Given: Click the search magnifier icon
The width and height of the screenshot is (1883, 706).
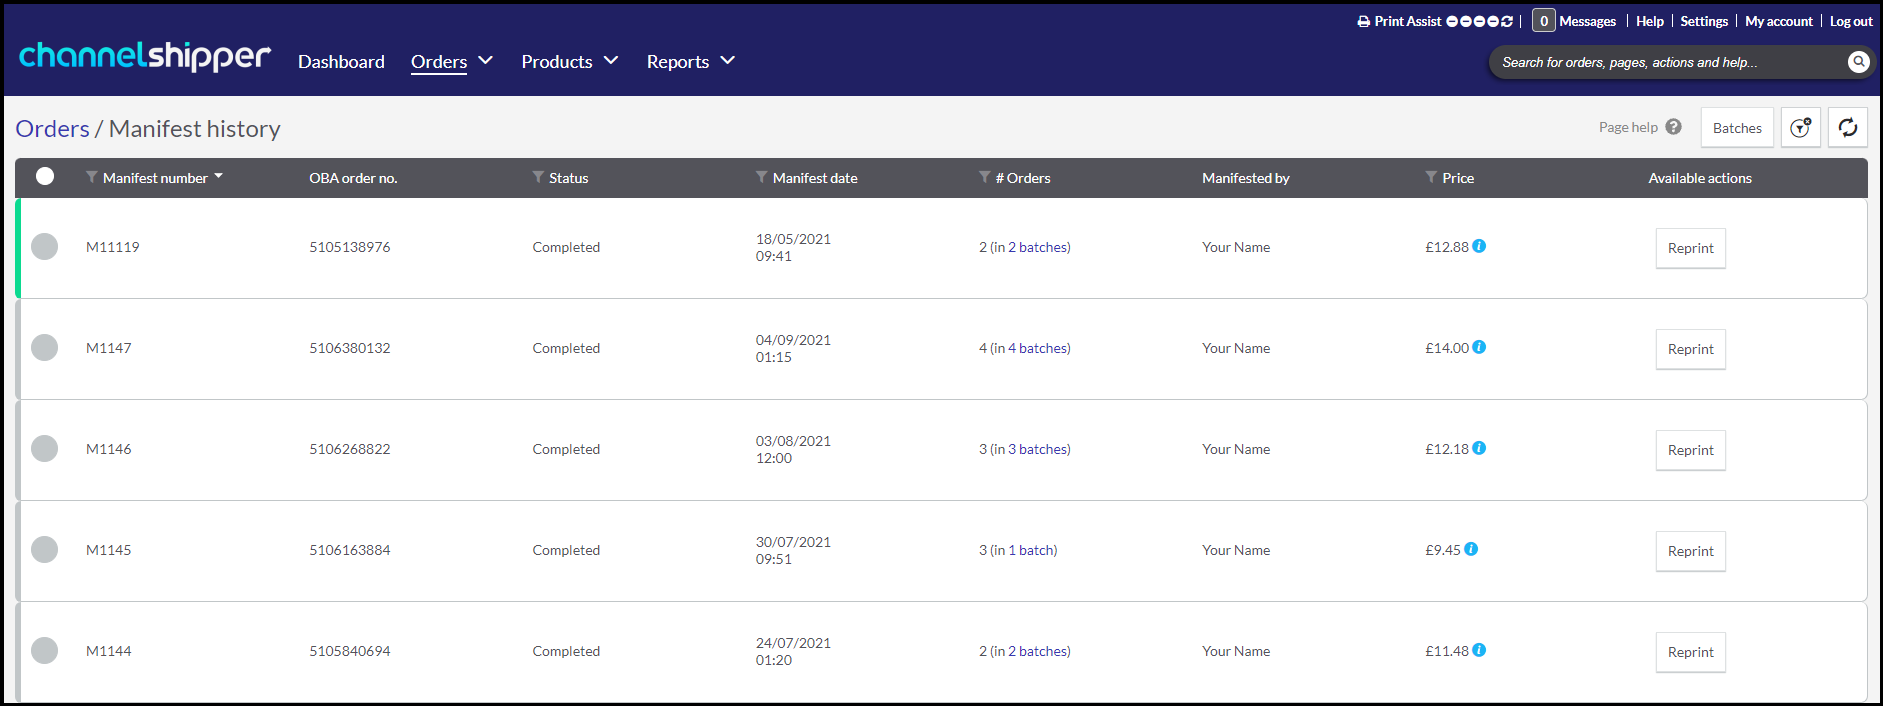Looking at the screenshot, I should pos(1858,62).
